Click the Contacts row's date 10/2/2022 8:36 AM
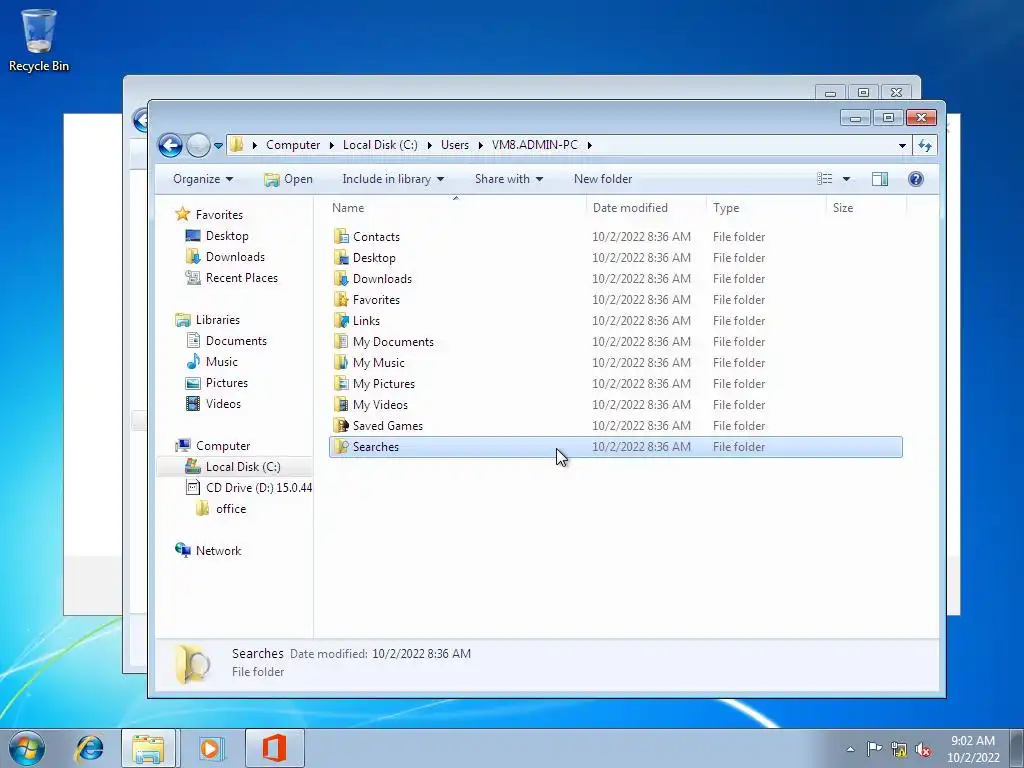Viewport: 1024px width, 768px height. click(641, 236)
